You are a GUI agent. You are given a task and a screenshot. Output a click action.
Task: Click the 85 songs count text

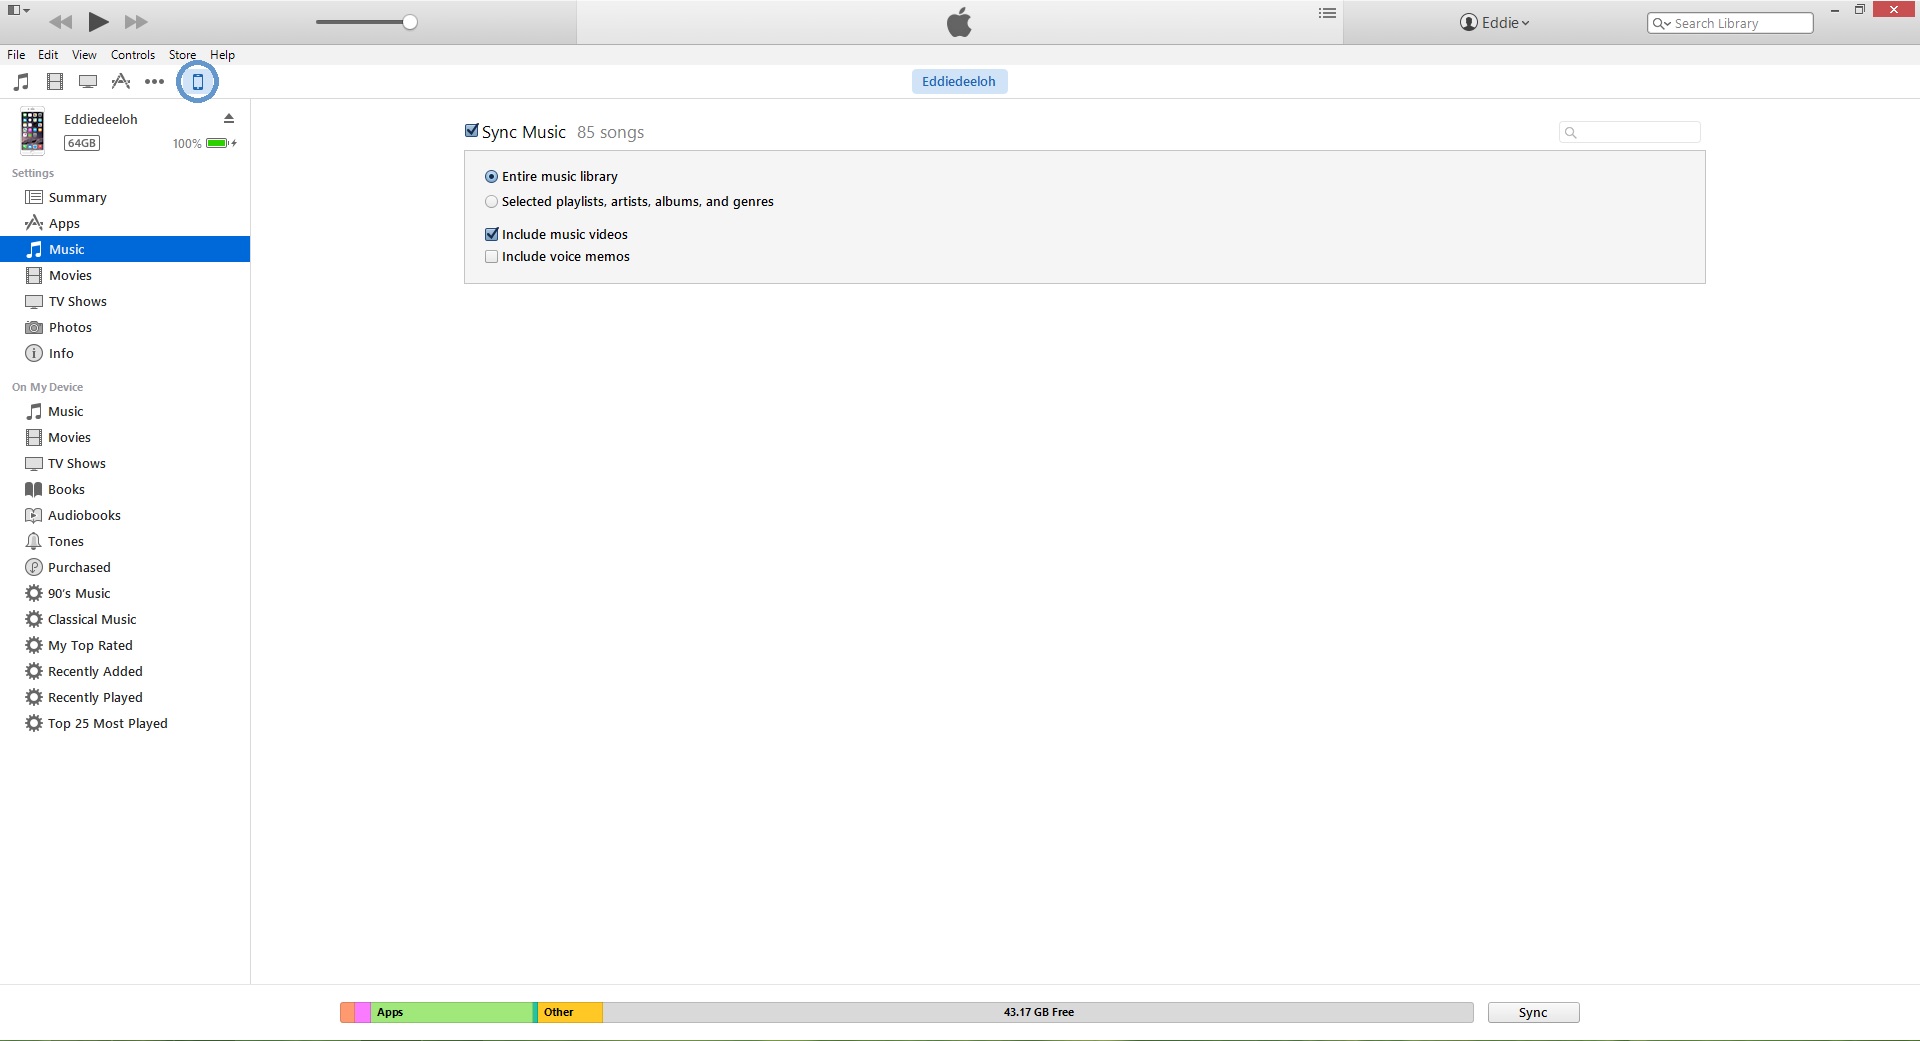pos(610,132)
